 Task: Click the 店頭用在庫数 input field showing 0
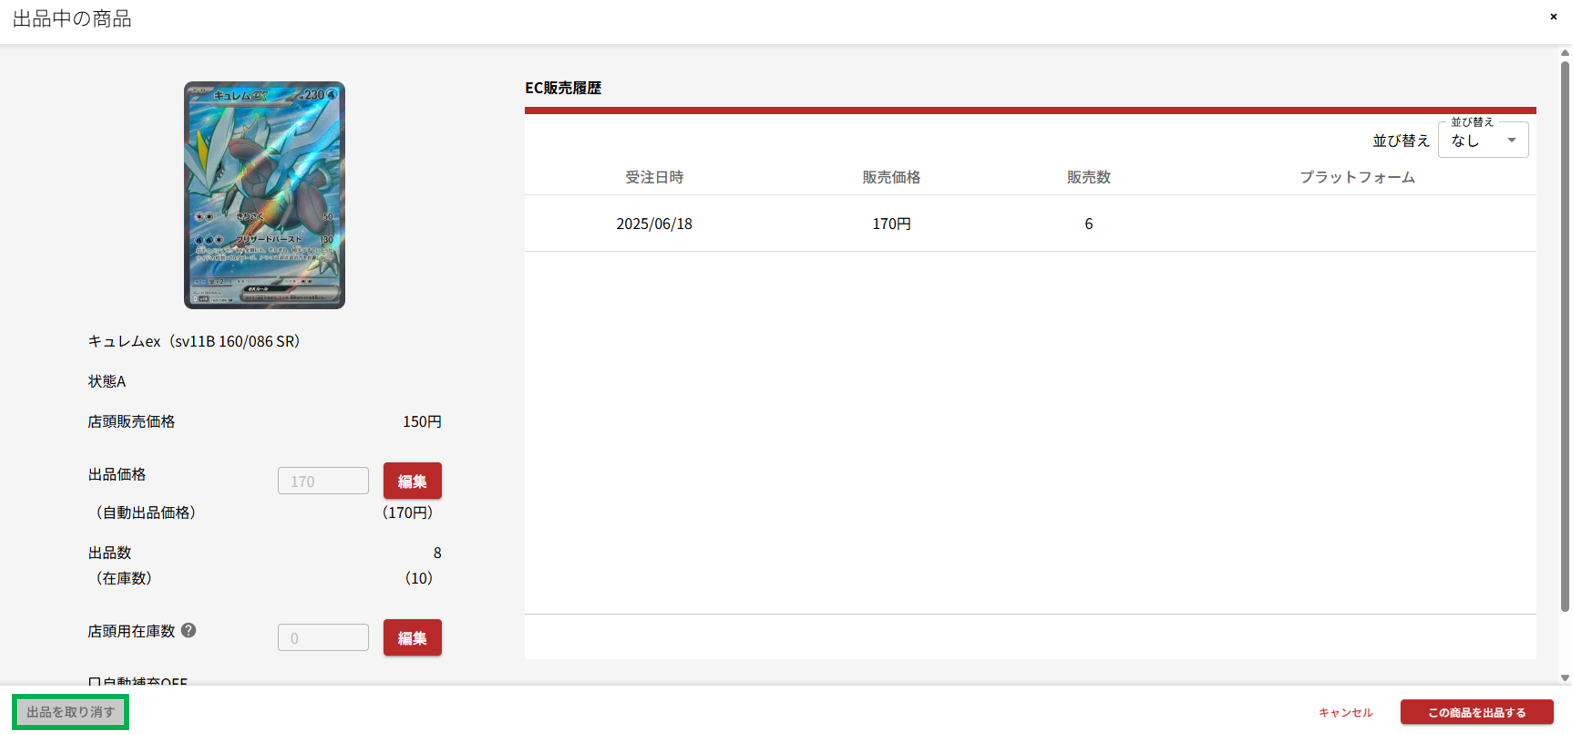[323, 638]
